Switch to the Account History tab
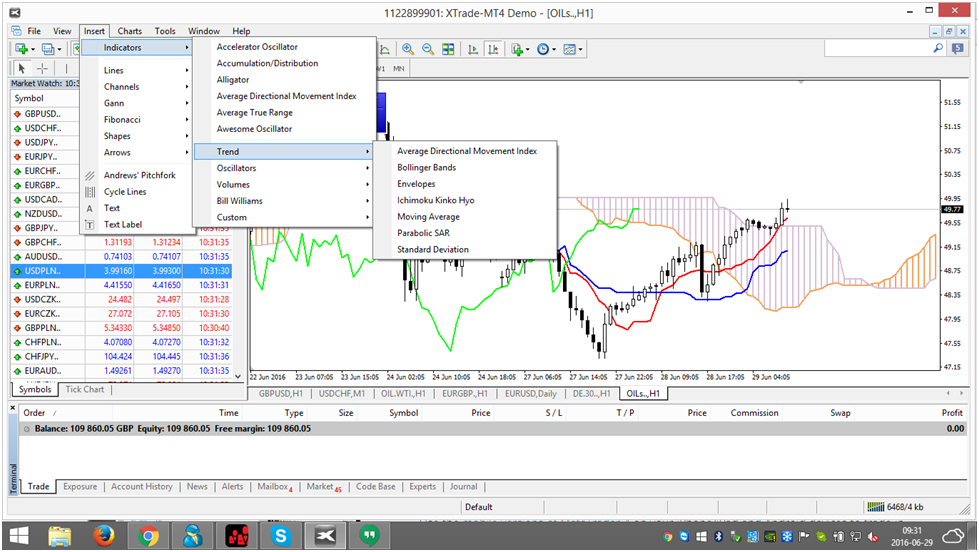The image size is (979, 552). click(x=141, y=487)
